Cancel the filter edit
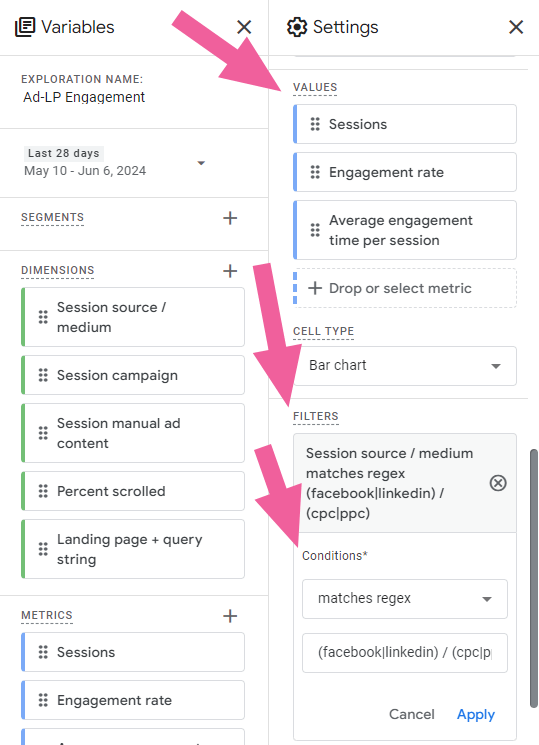The height and width of the screenshot is (745, 539). [x=412, y=714]
